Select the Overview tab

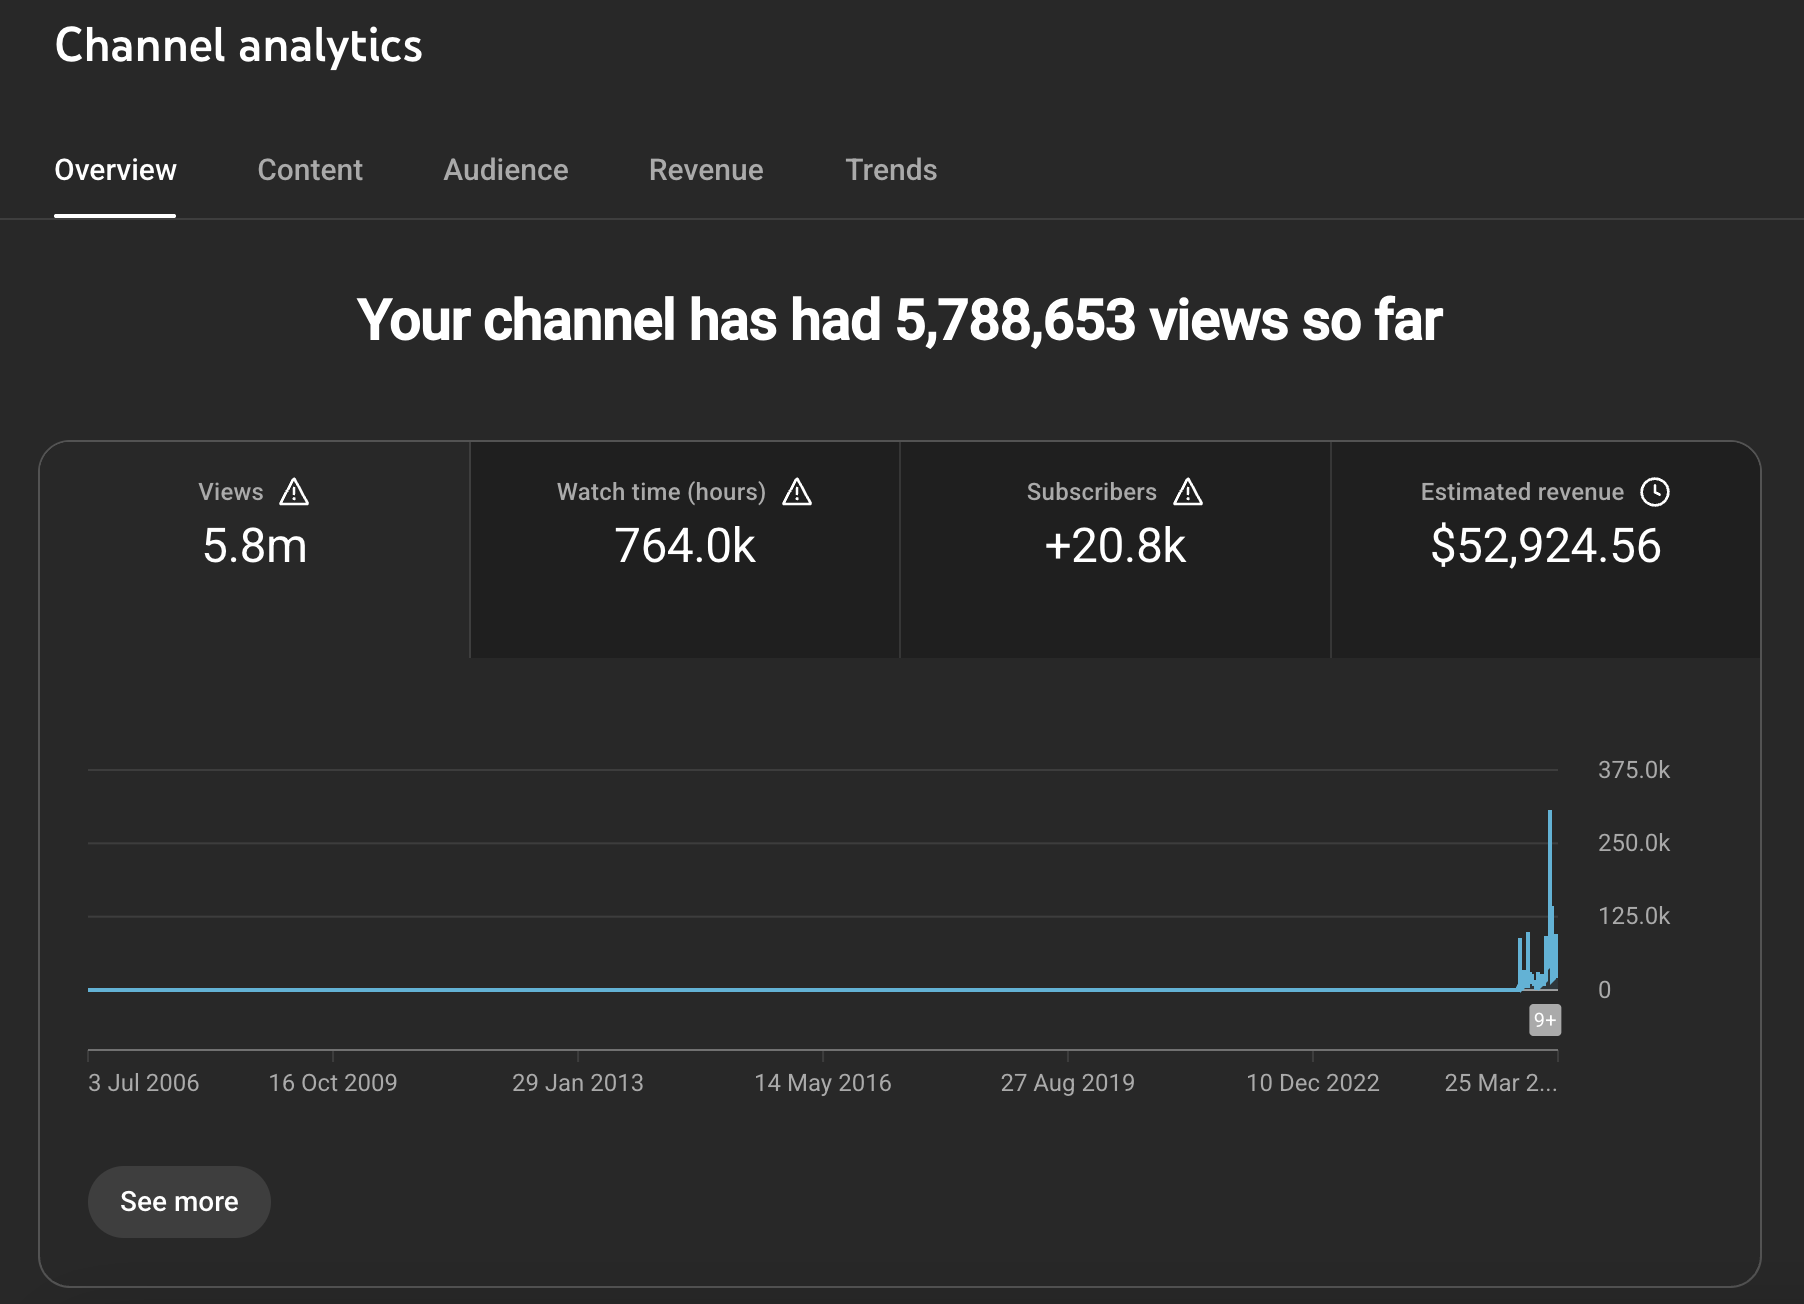pyautogui.click(x=115, y=170)
